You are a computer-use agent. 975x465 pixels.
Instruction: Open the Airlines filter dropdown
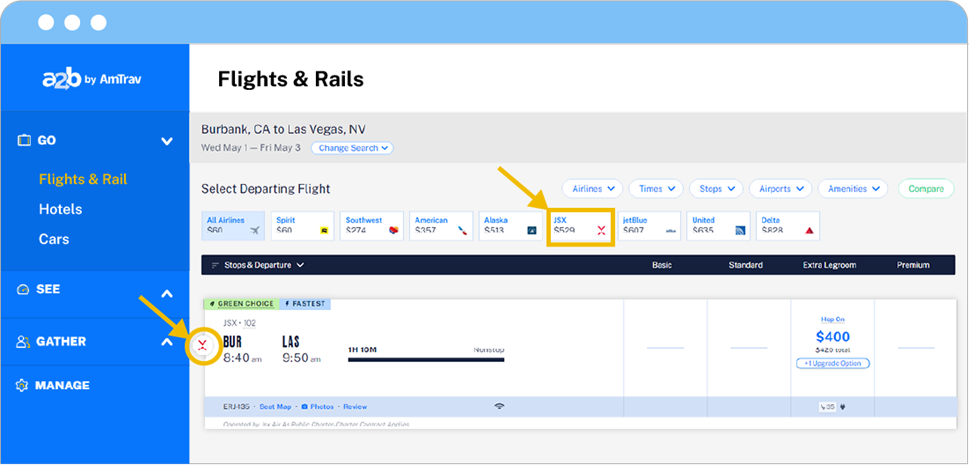[x=592, y=188]
